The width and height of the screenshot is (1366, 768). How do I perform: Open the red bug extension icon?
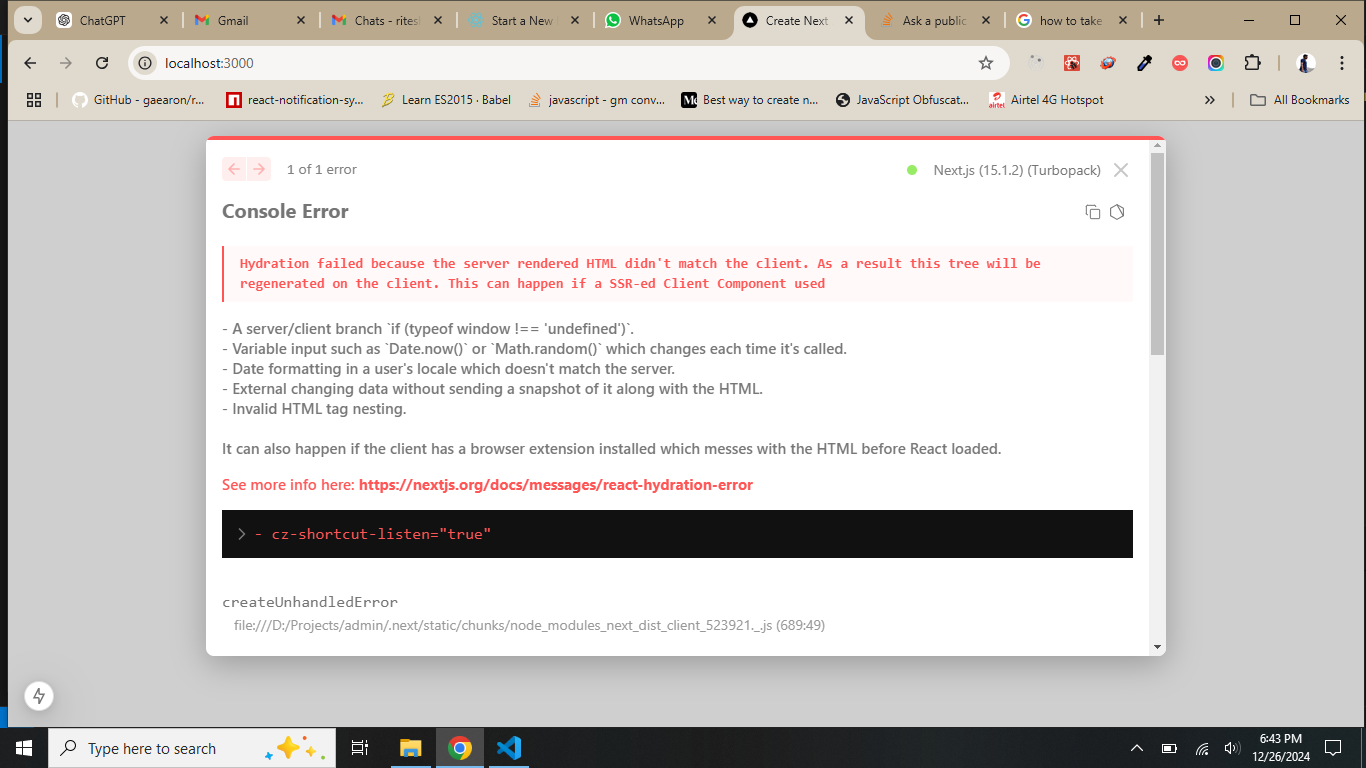coord(1072,63)
